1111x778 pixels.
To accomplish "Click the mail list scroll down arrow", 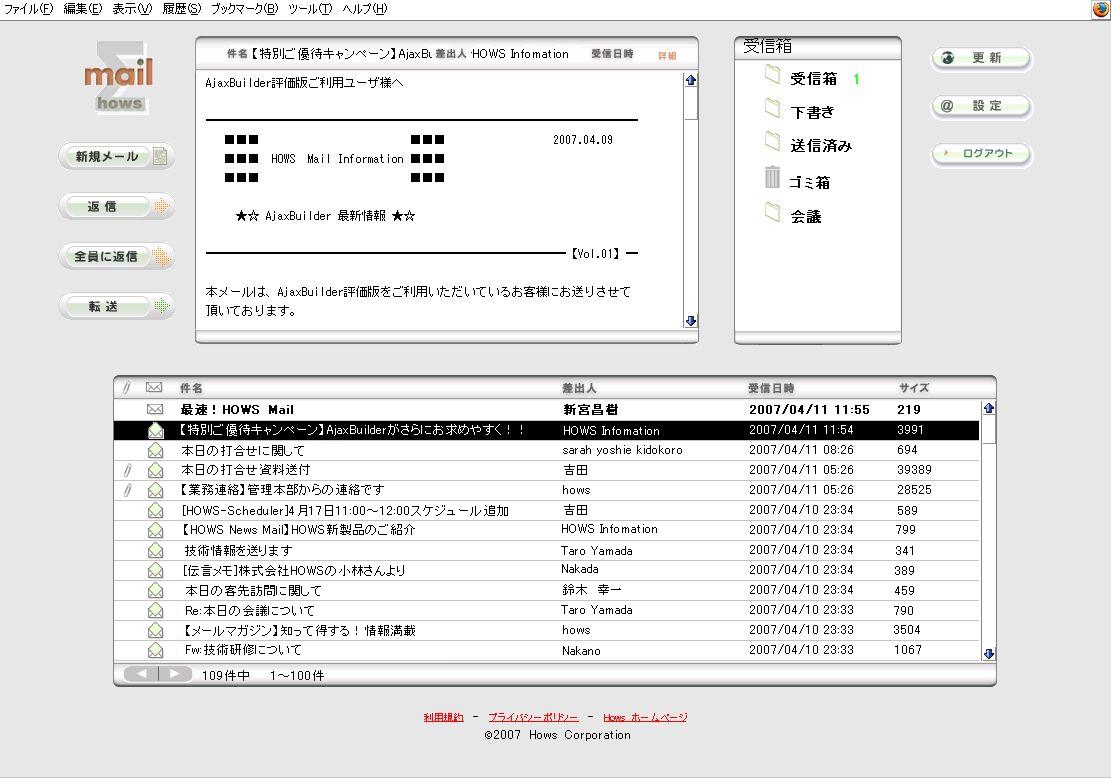I will point(988,653).
